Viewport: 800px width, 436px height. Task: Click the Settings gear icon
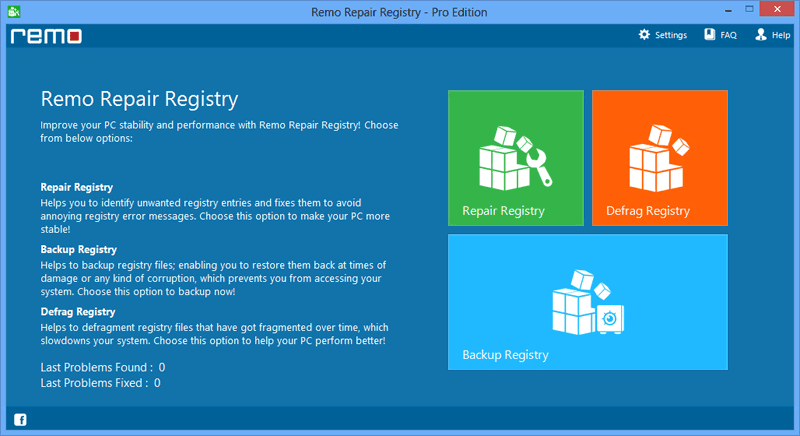[x=644, y=35]
